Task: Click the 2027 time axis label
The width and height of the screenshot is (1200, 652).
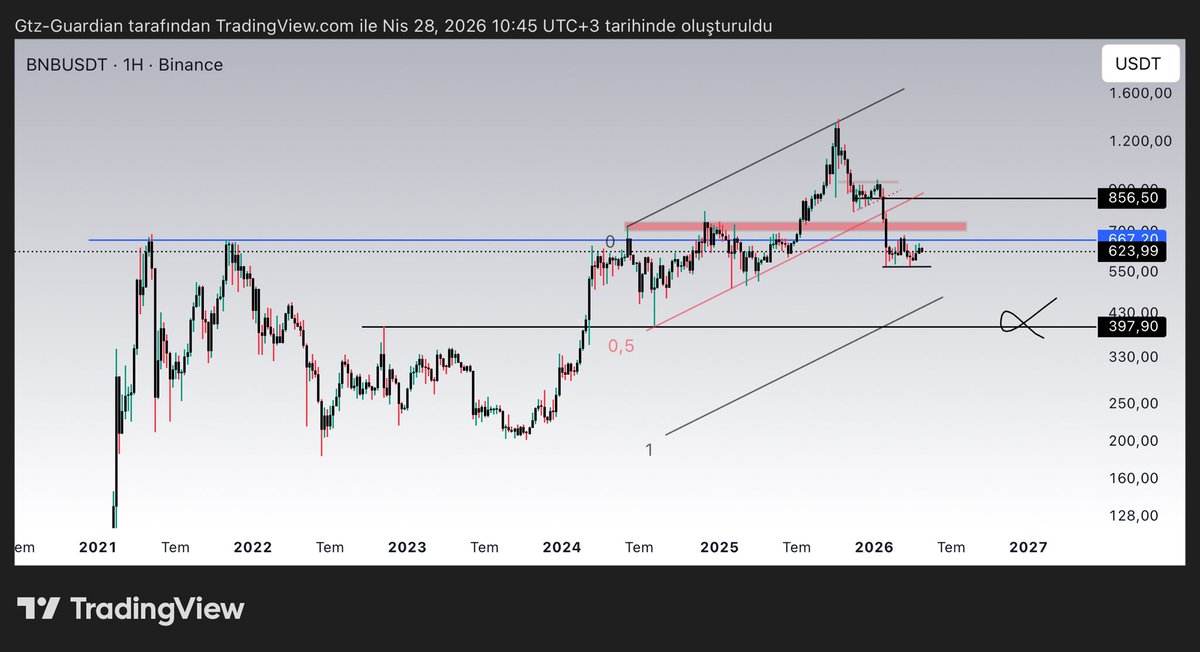Action: click(1028, 547)
